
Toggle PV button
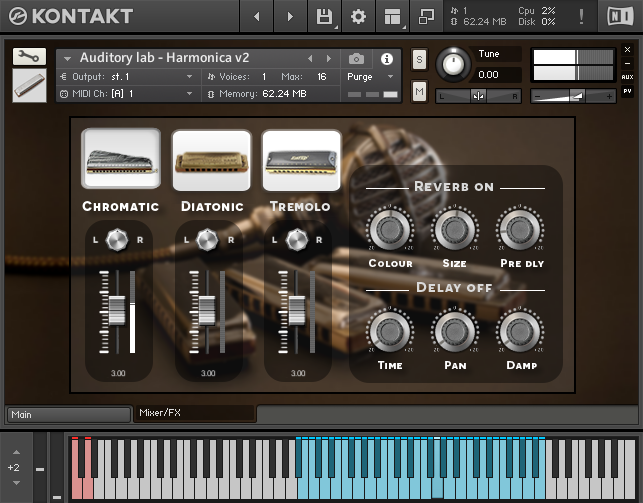point(627,91)
